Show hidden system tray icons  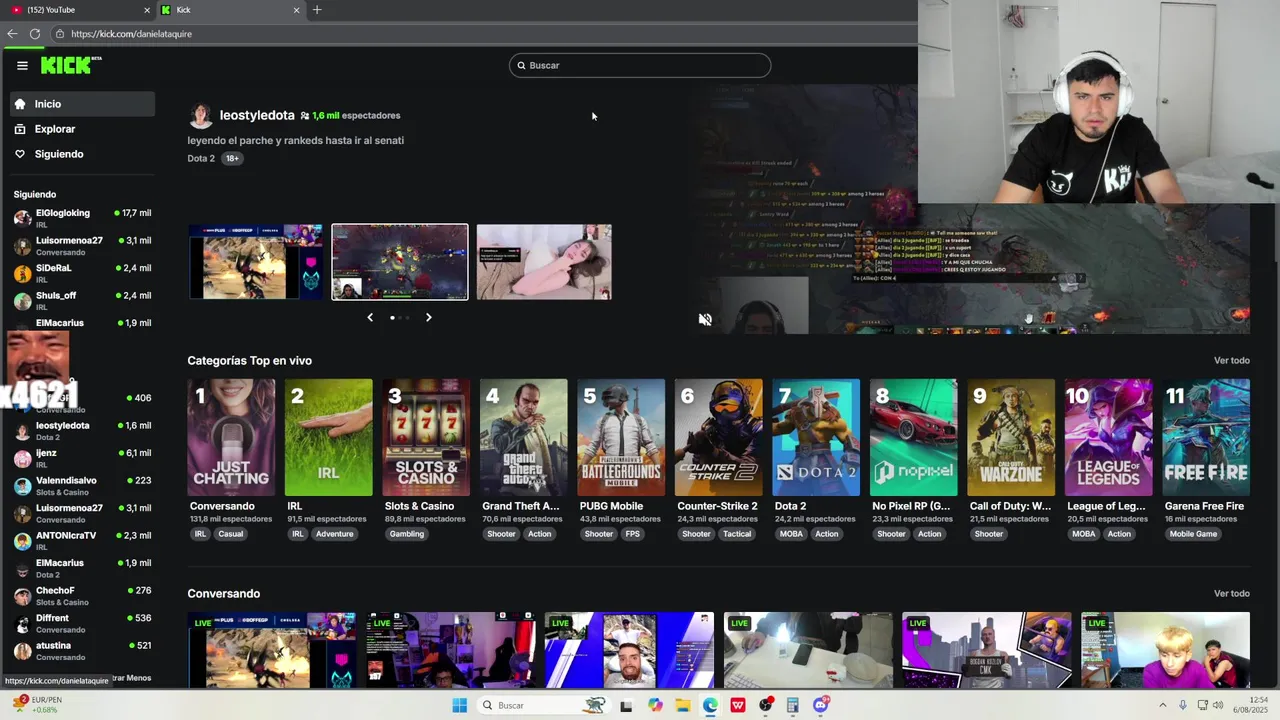click(x=1163, y=706)
